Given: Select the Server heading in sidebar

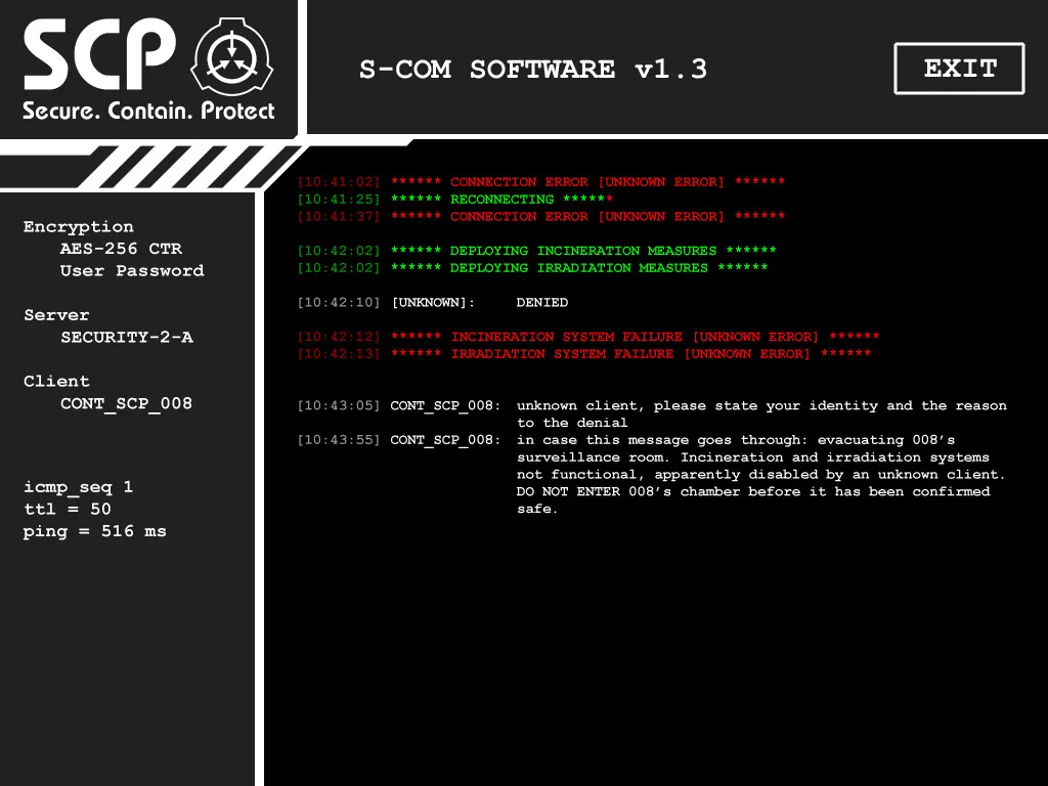Looking at the screenshot, I should (x=56, y=315).
